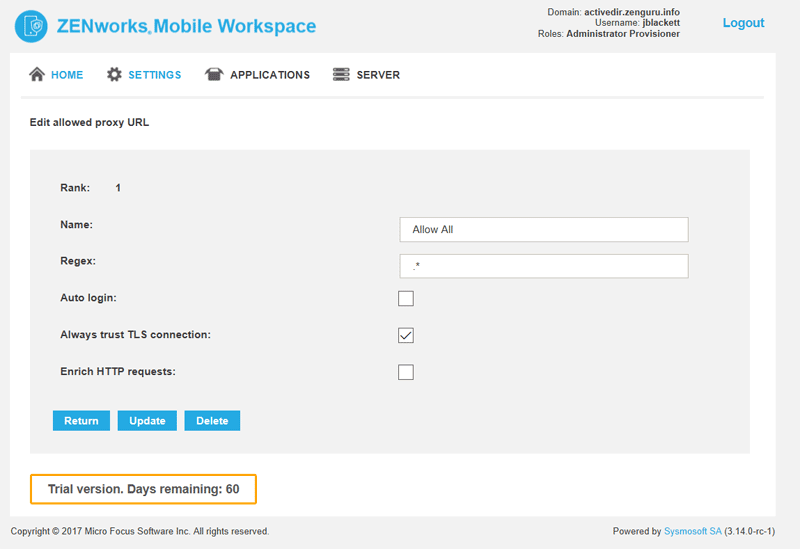Screen dimensions: 800x549
Task: Click the Rank value 1
Action: tap(118, 188)
